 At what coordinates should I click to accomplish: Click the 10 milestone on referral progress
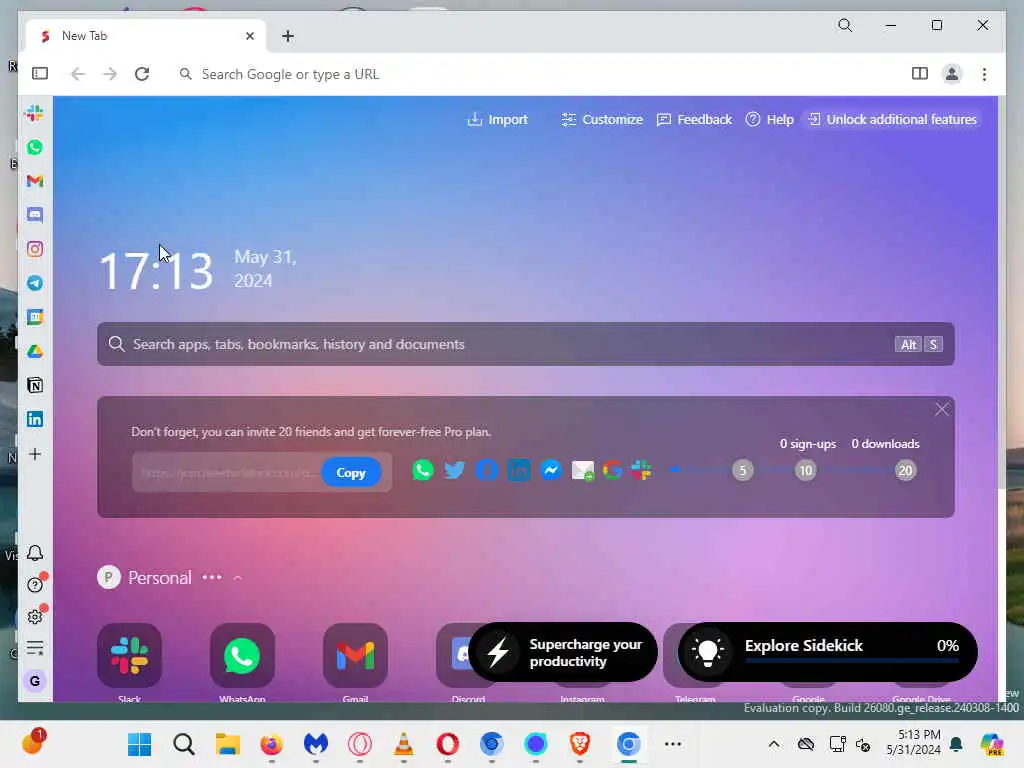[x=806, y=470]
